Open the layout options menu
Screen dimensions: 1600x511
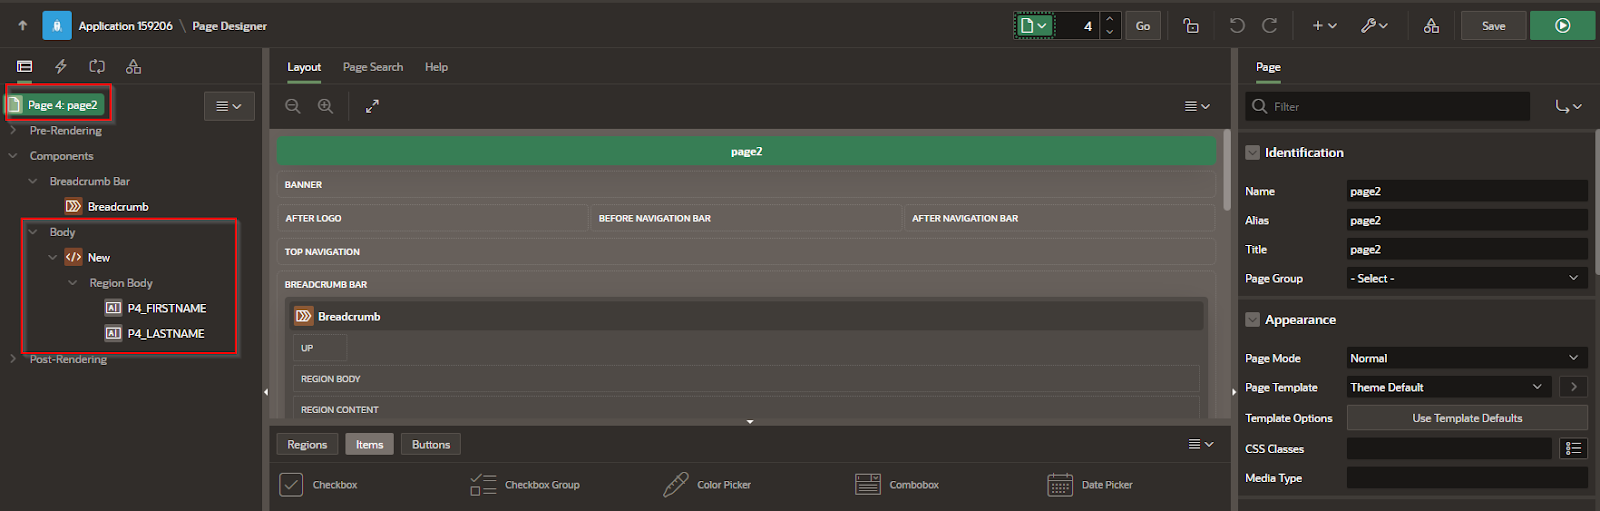tap(1197, 106)
